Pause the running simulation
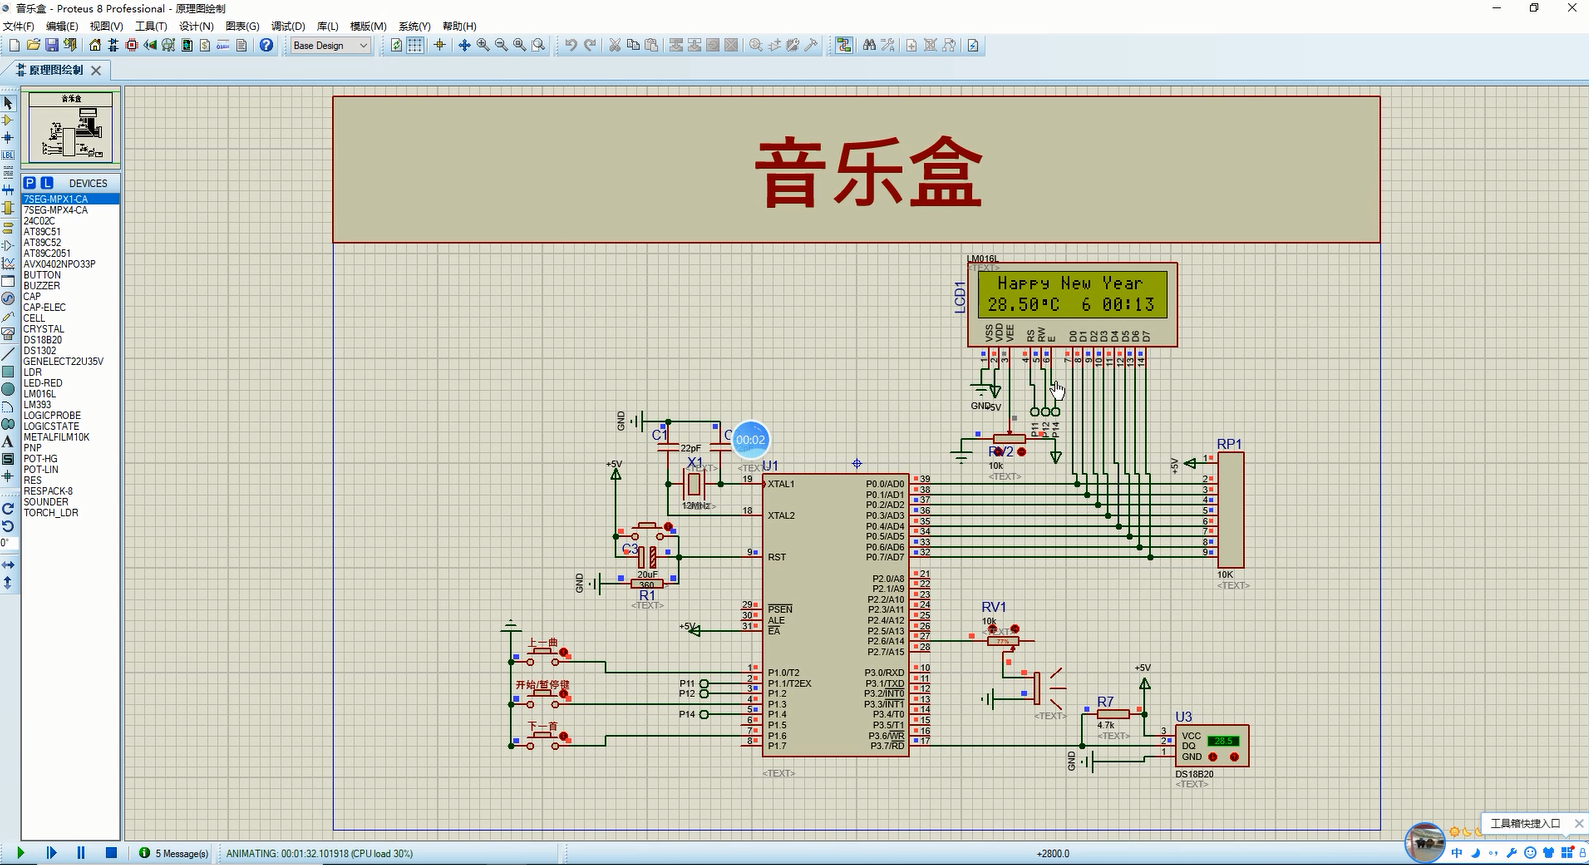The height and width of the screenshot is (865, 1589). click(81, 853)
